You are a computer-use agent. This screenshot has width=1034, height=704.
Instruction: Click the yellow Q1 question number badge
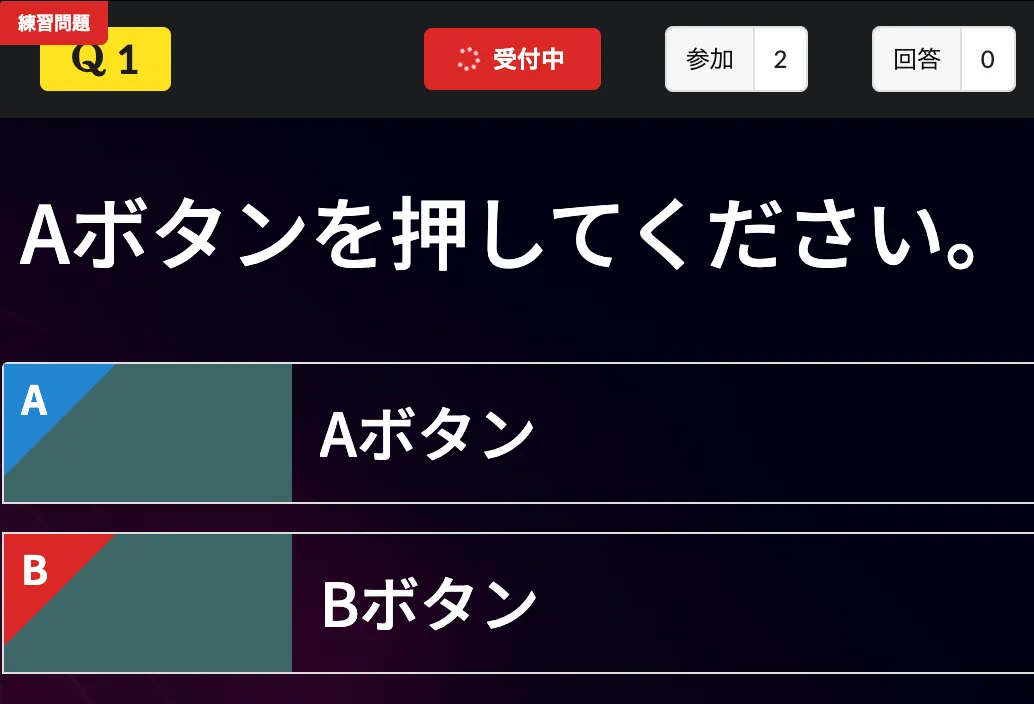click(105, 59)
